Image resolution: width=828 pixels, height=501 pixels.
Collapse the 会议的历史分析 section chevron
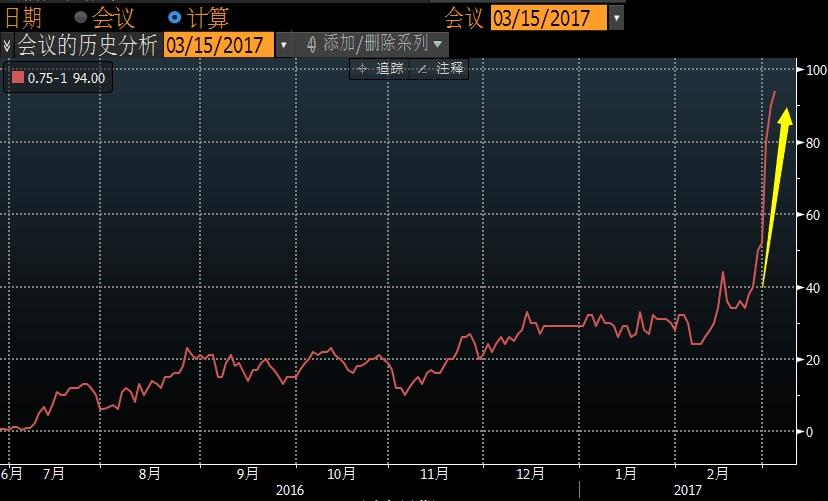pyautogui.click(x=7, y=45)
